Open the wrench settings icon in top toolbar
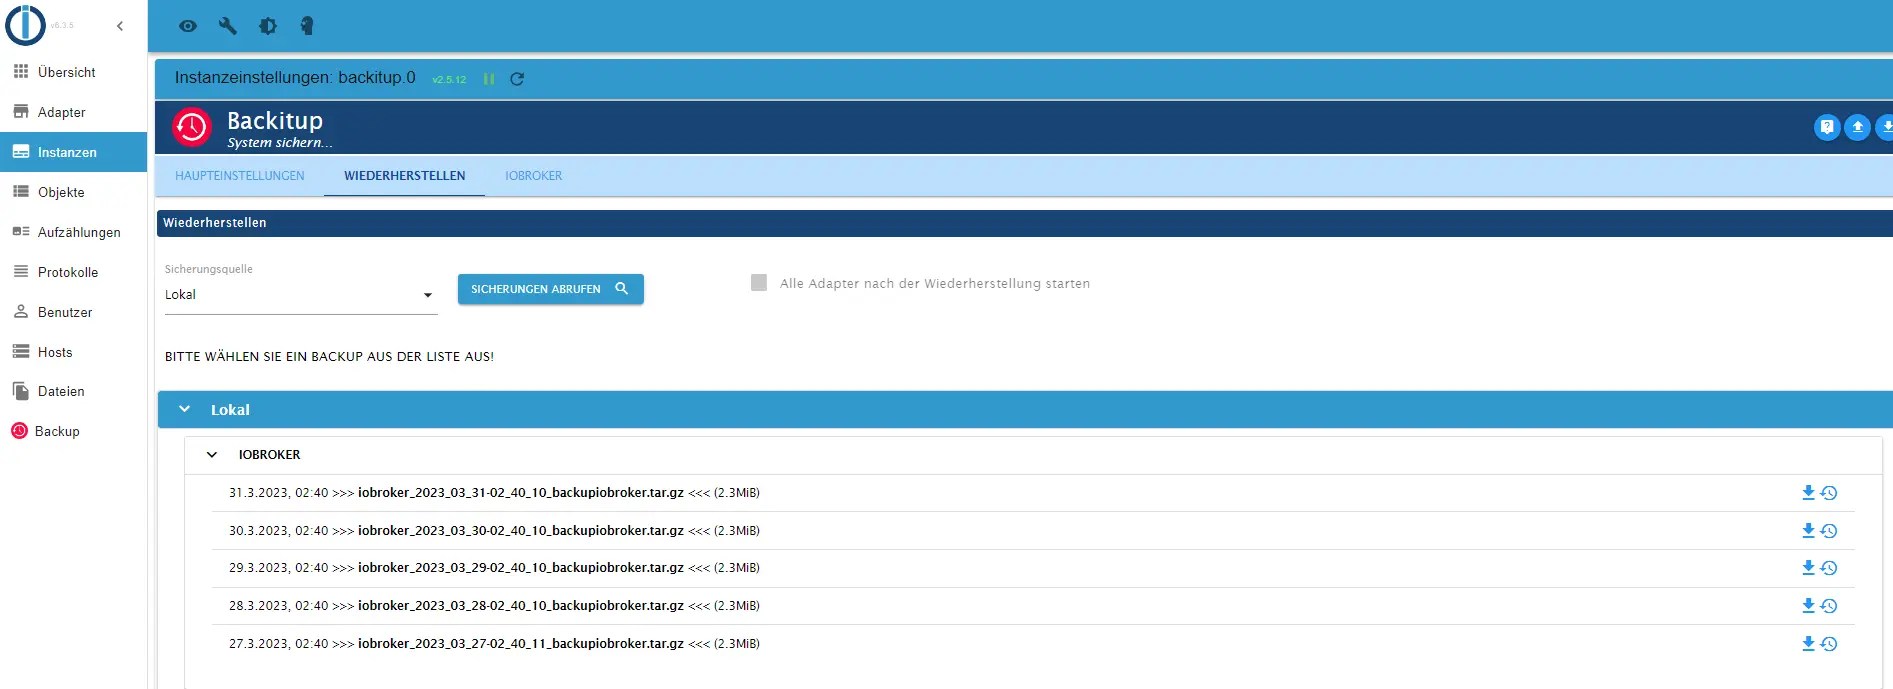This screenshot has height=689, width=1893. pyautogui.click(x=228, y=26)
